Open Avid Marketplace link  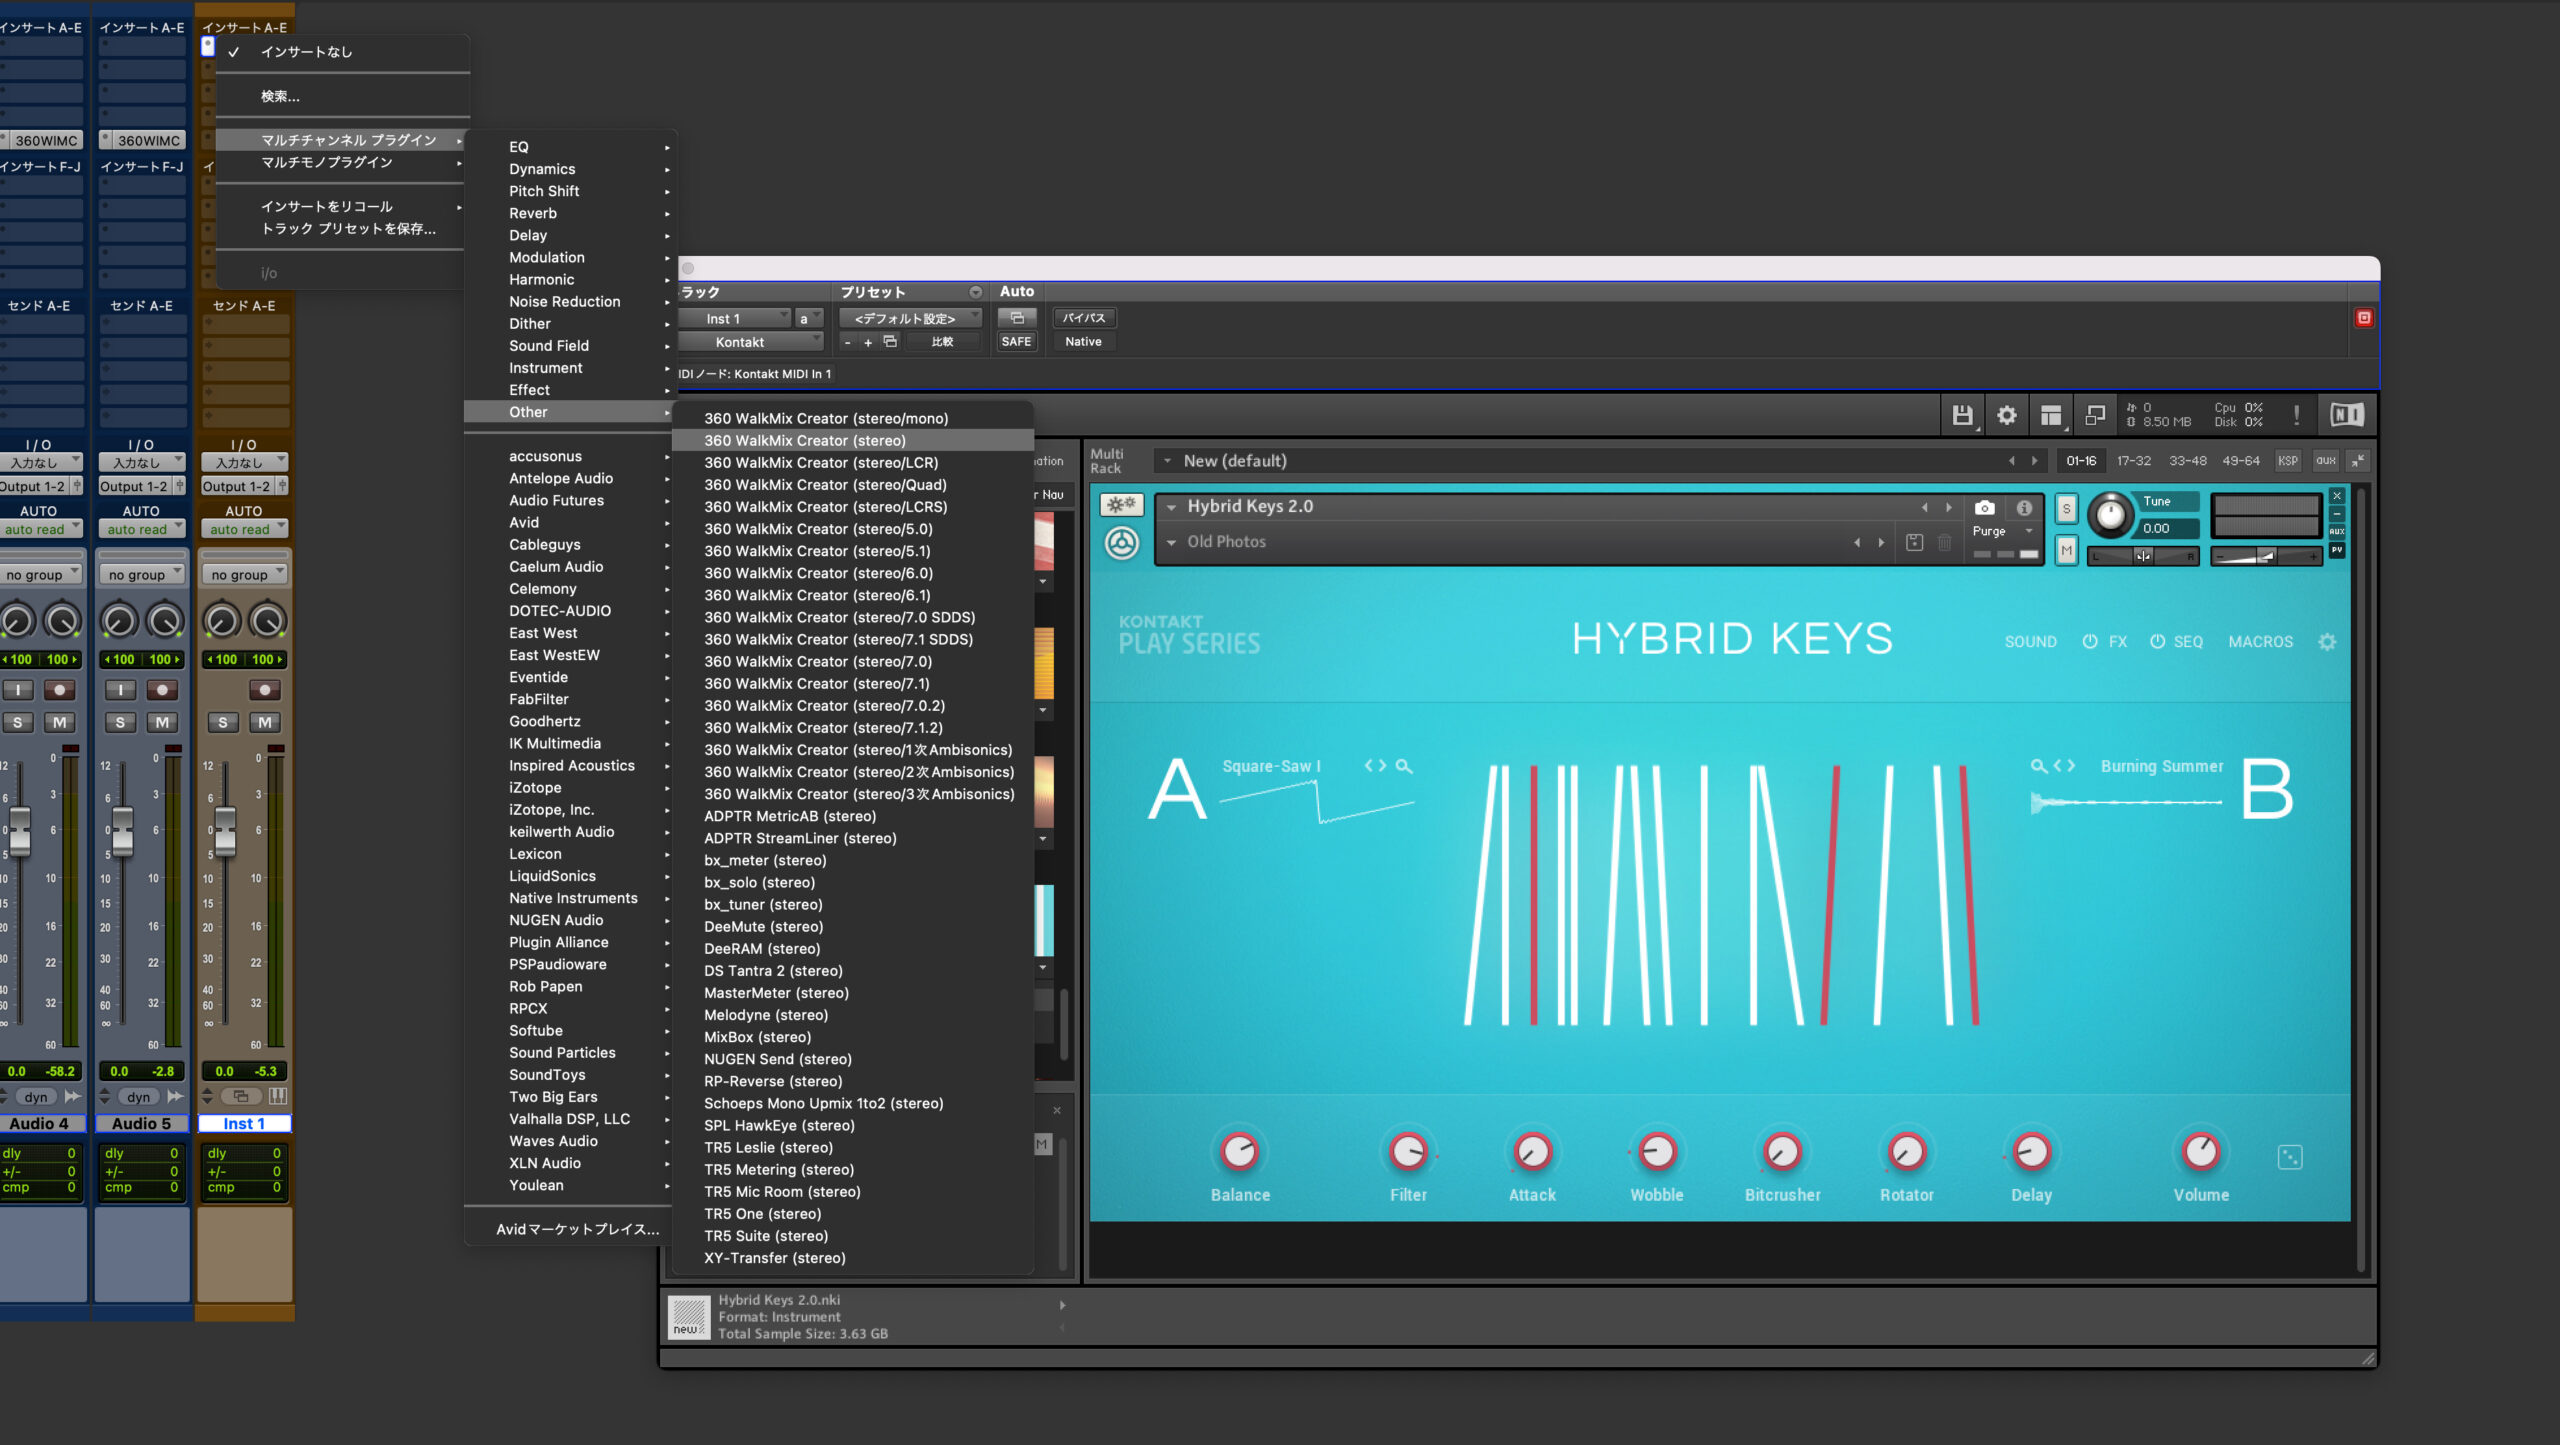(577, 1229)
